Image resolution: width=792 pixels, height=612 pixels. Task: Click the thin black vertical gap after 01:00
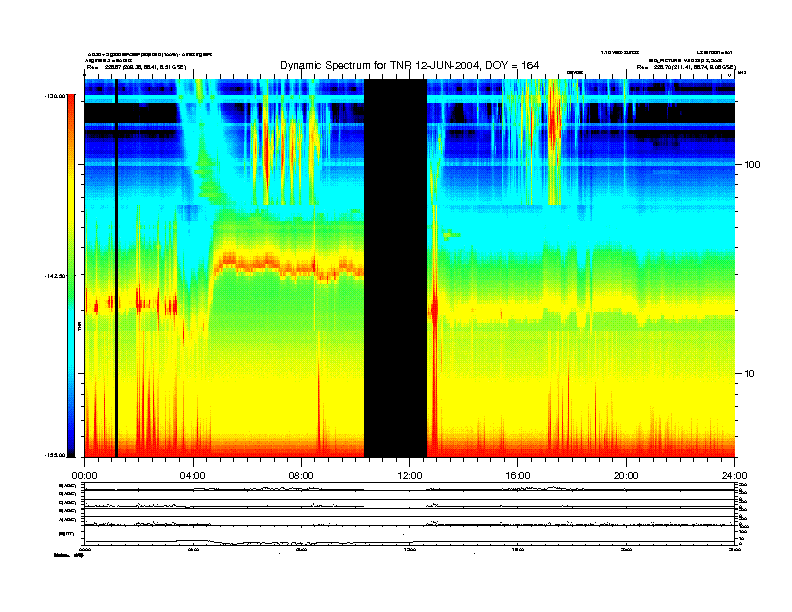pyautogui.click(x=116, y=268)
